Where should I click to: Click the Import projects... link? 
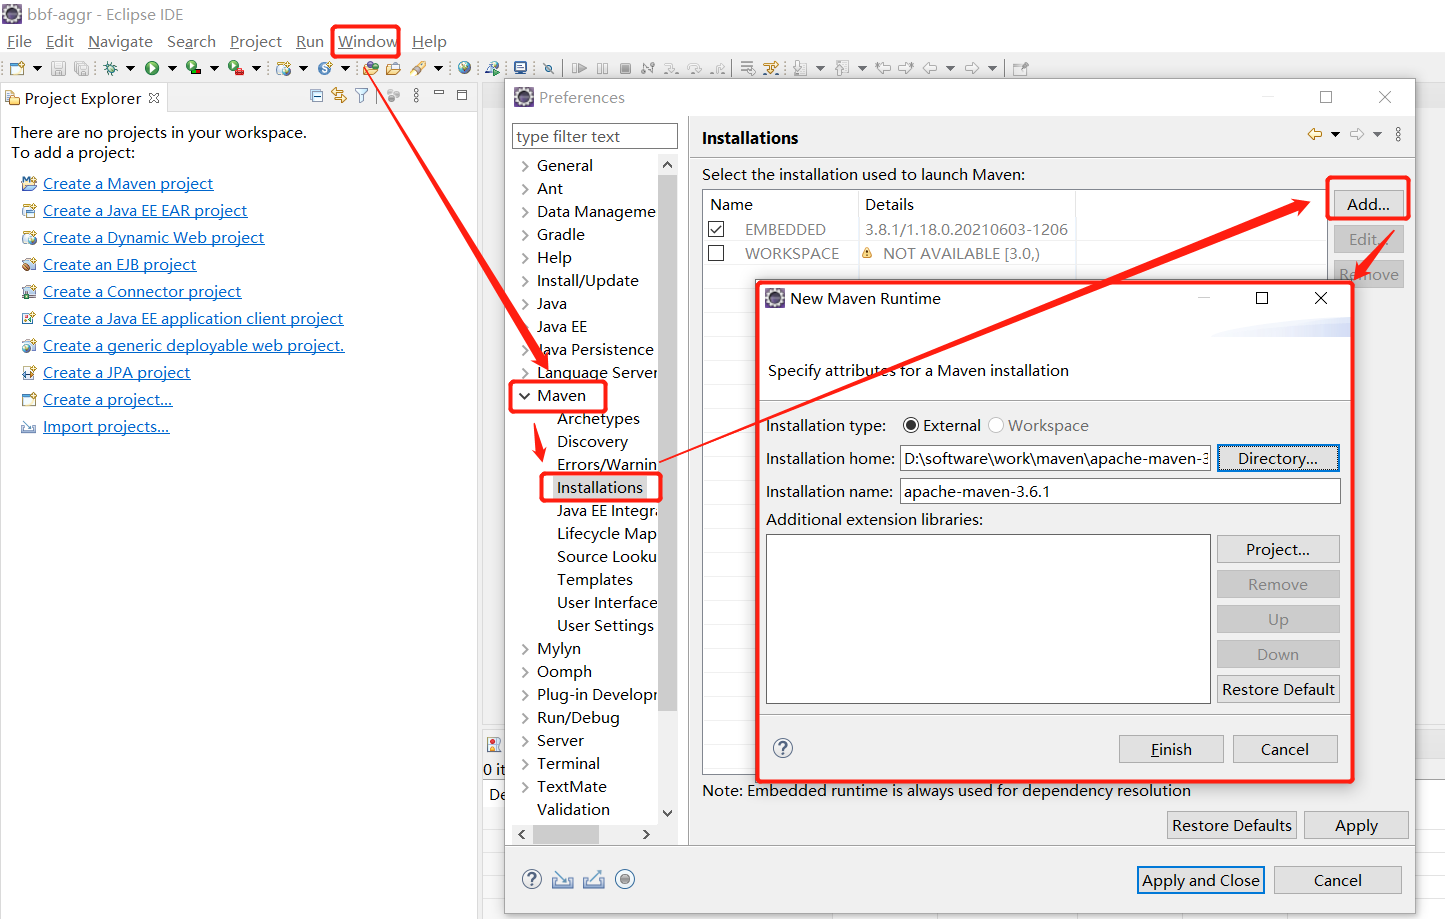pyautogui.click(x=106, y=426)
